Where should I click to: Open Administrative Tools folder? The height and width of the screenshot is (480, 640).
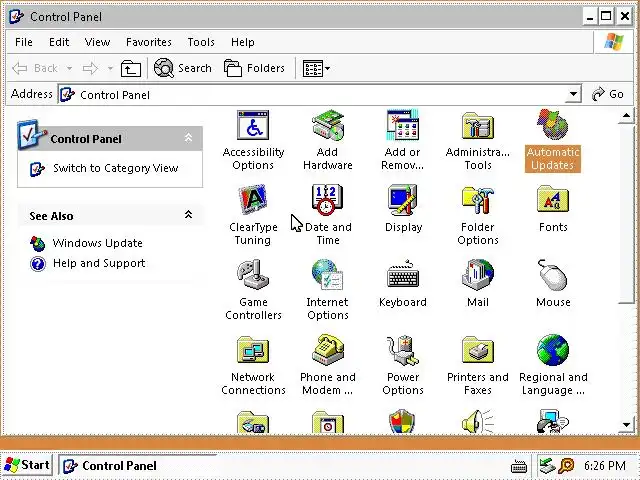tap(478, 140)
